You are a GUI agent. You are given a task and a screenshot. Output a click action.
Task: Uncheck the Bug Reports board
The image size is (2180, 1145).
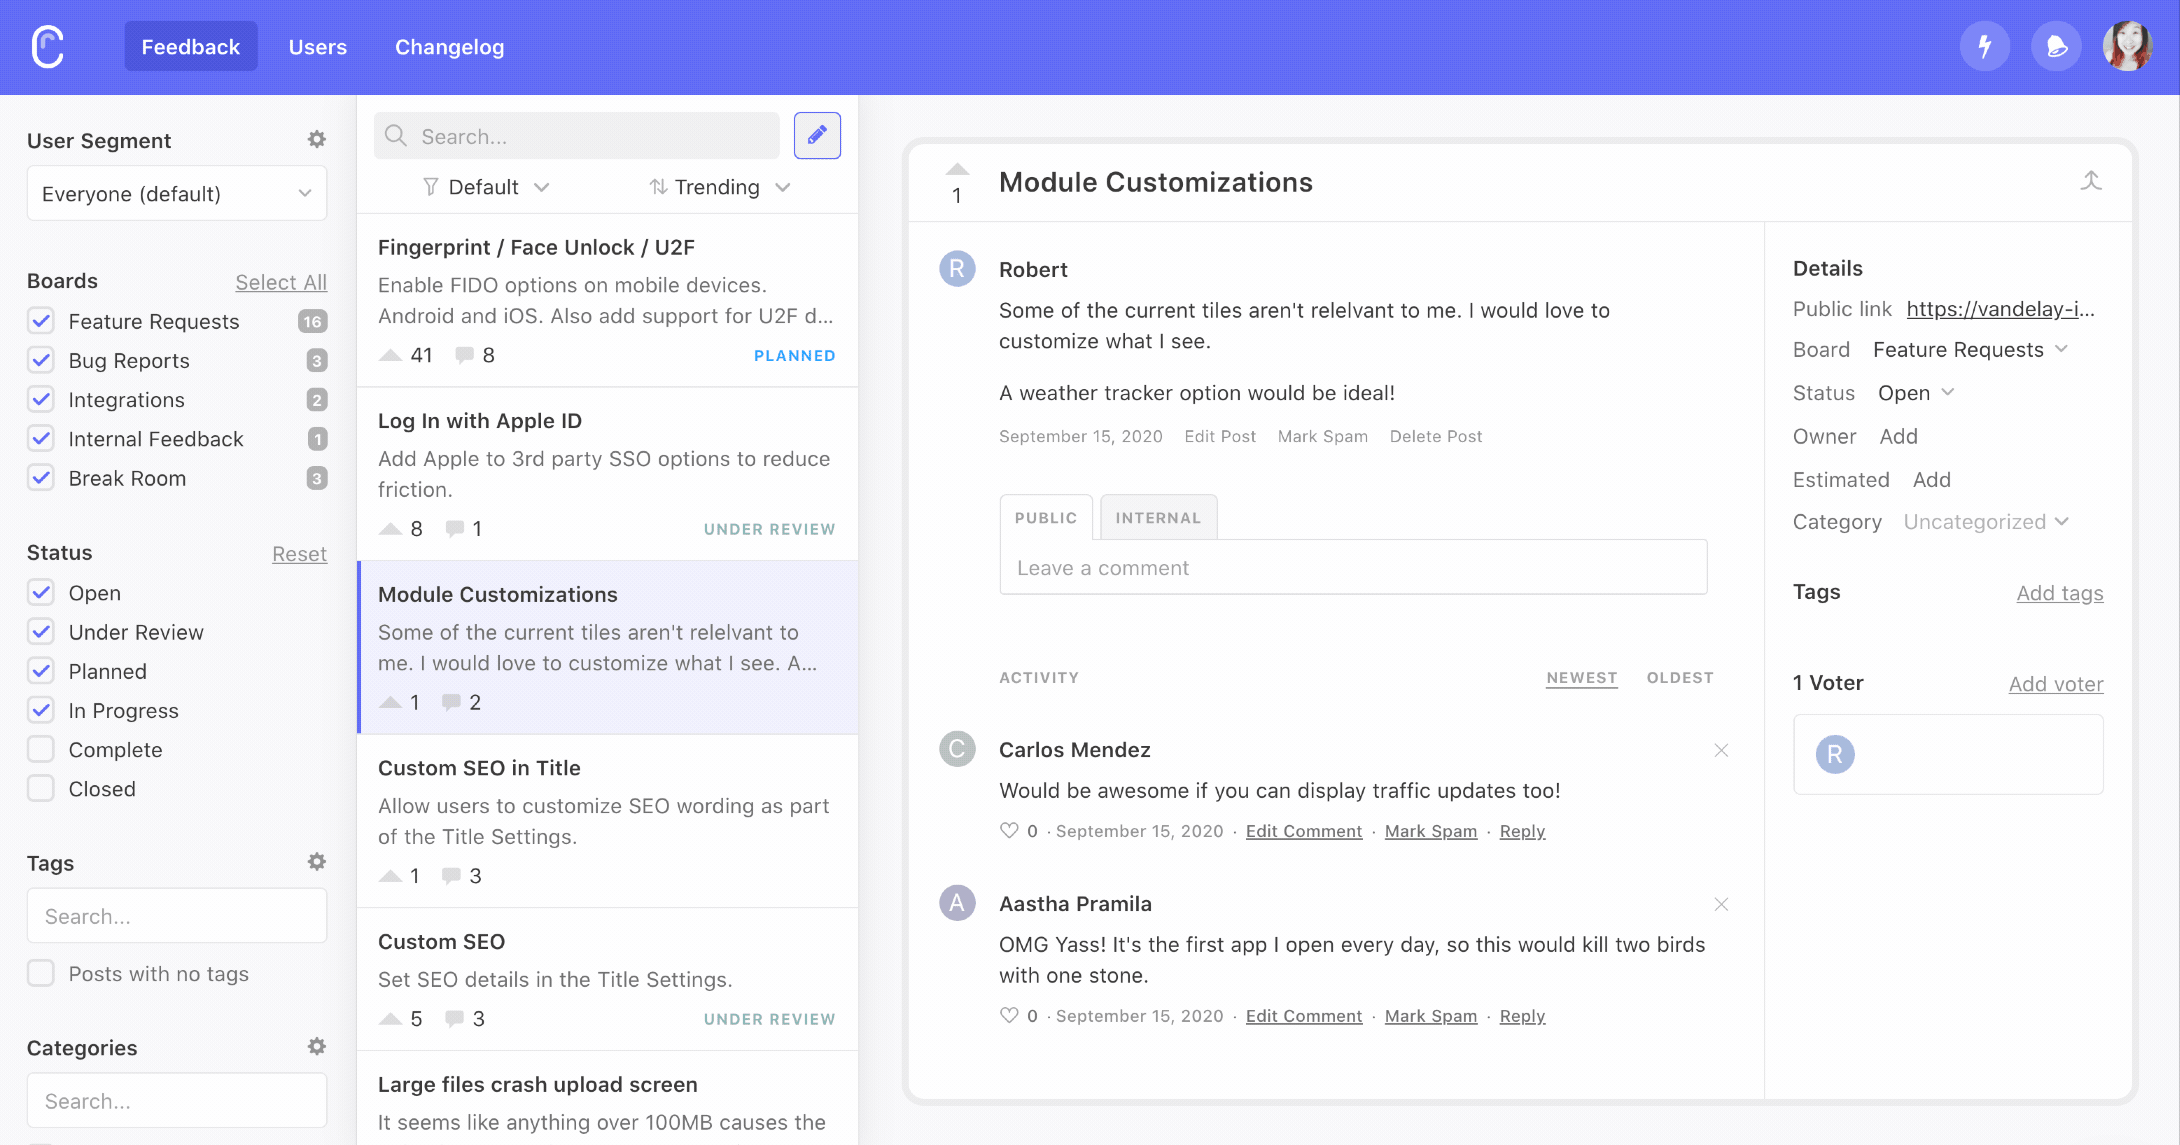click(x=41, y=360)
